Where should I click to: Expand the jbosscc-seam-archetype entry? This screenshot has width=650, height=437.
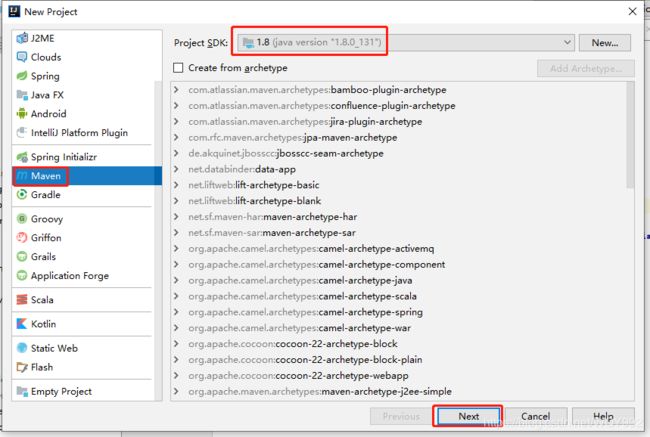[176, 153]
